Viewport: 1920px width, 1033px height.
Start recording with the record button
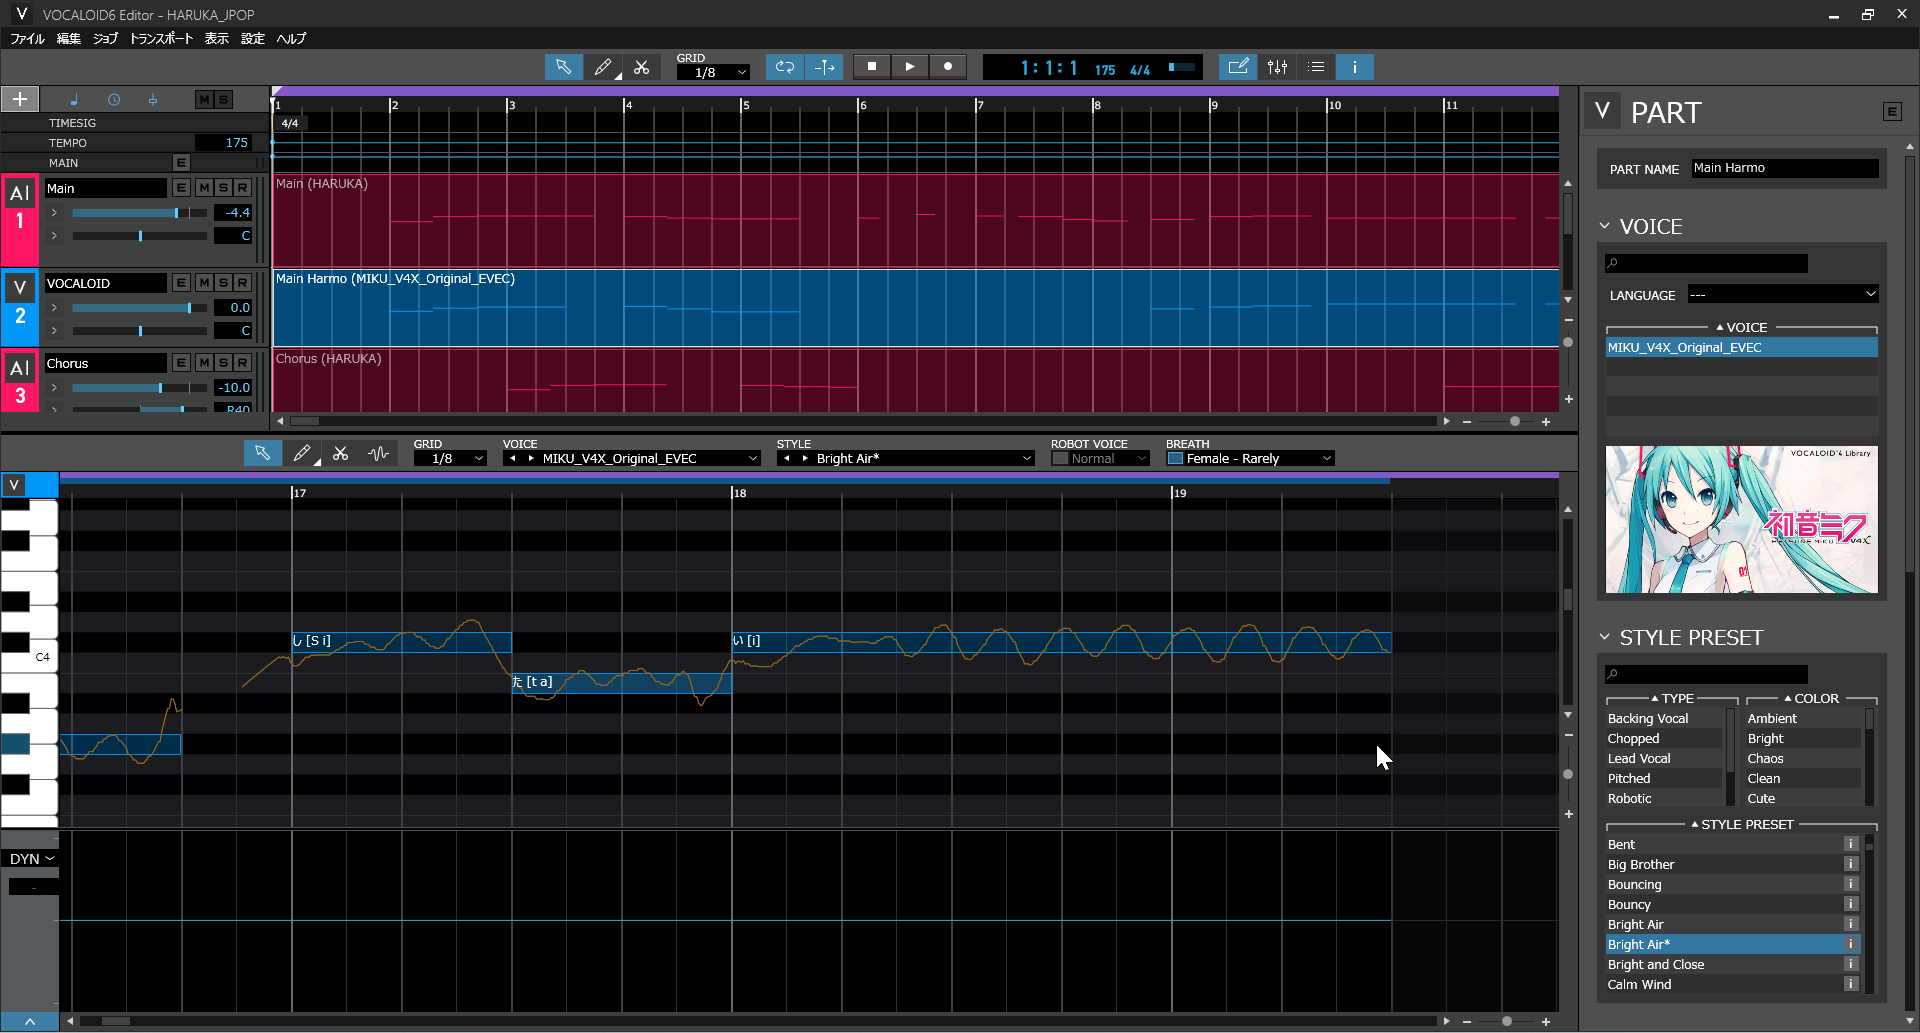click(x=948, y=67)
